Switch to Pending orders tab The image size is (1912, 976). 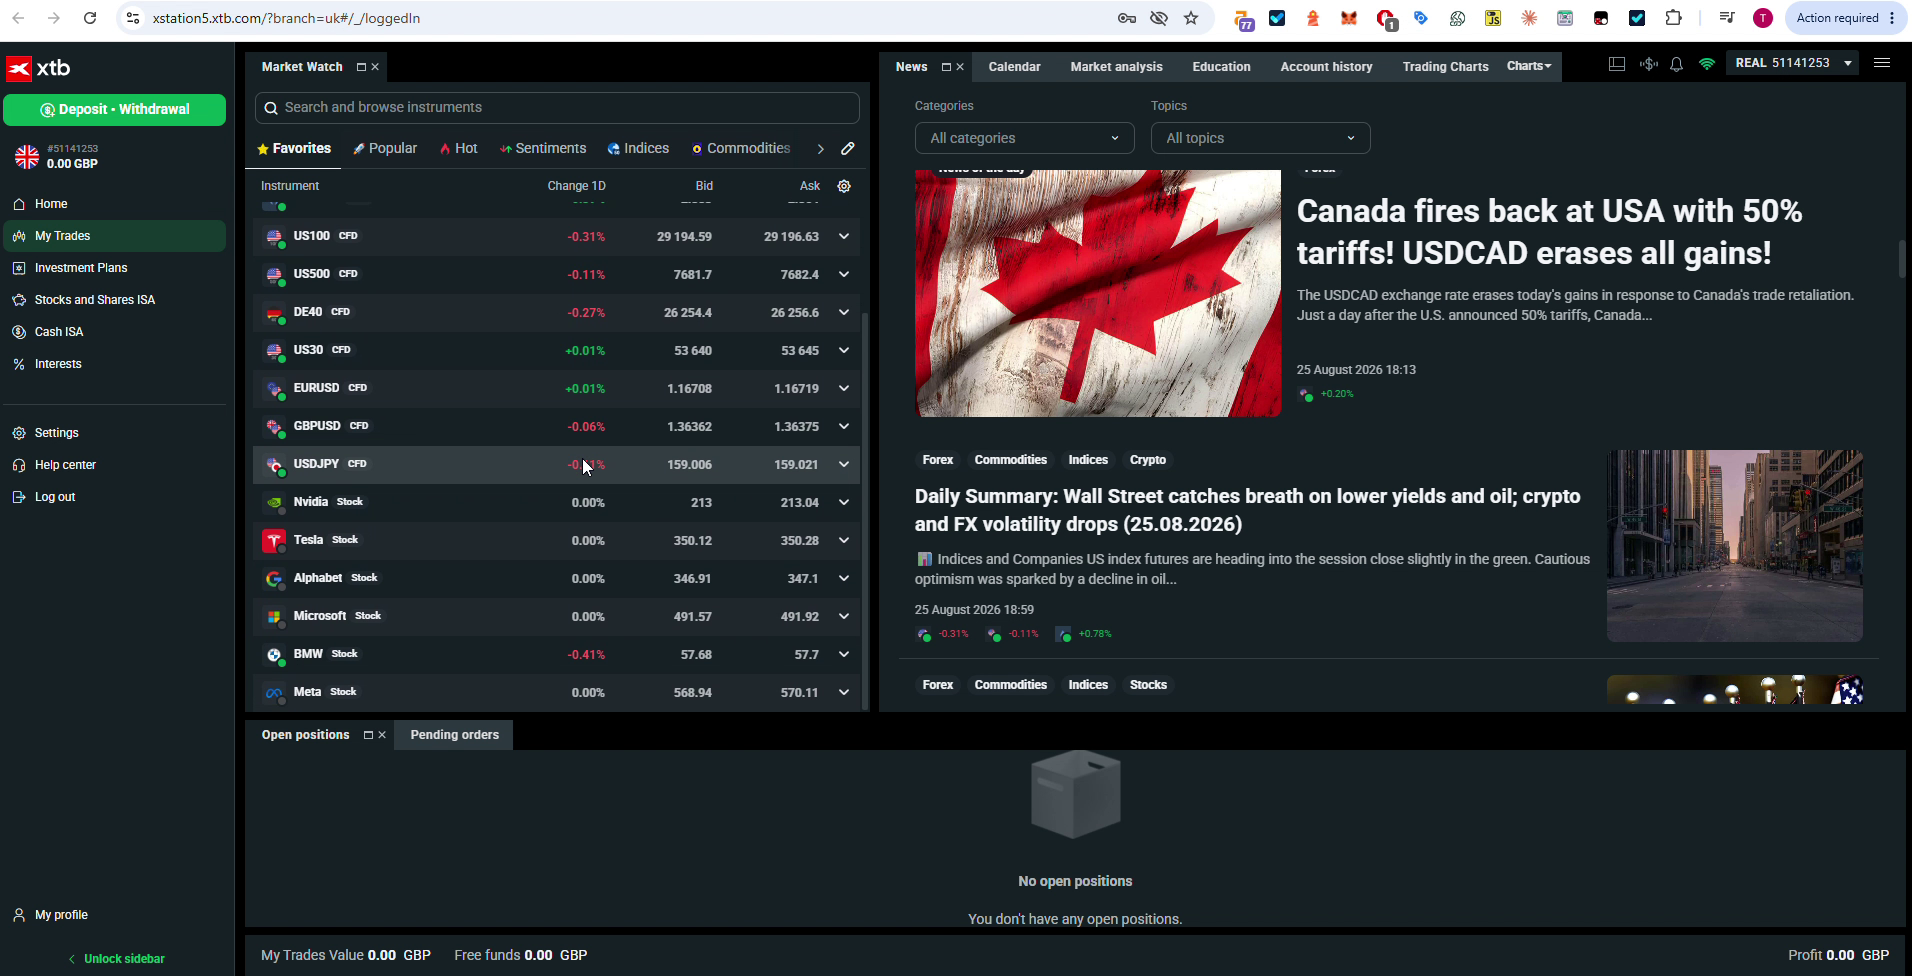(x=454, y=735)
